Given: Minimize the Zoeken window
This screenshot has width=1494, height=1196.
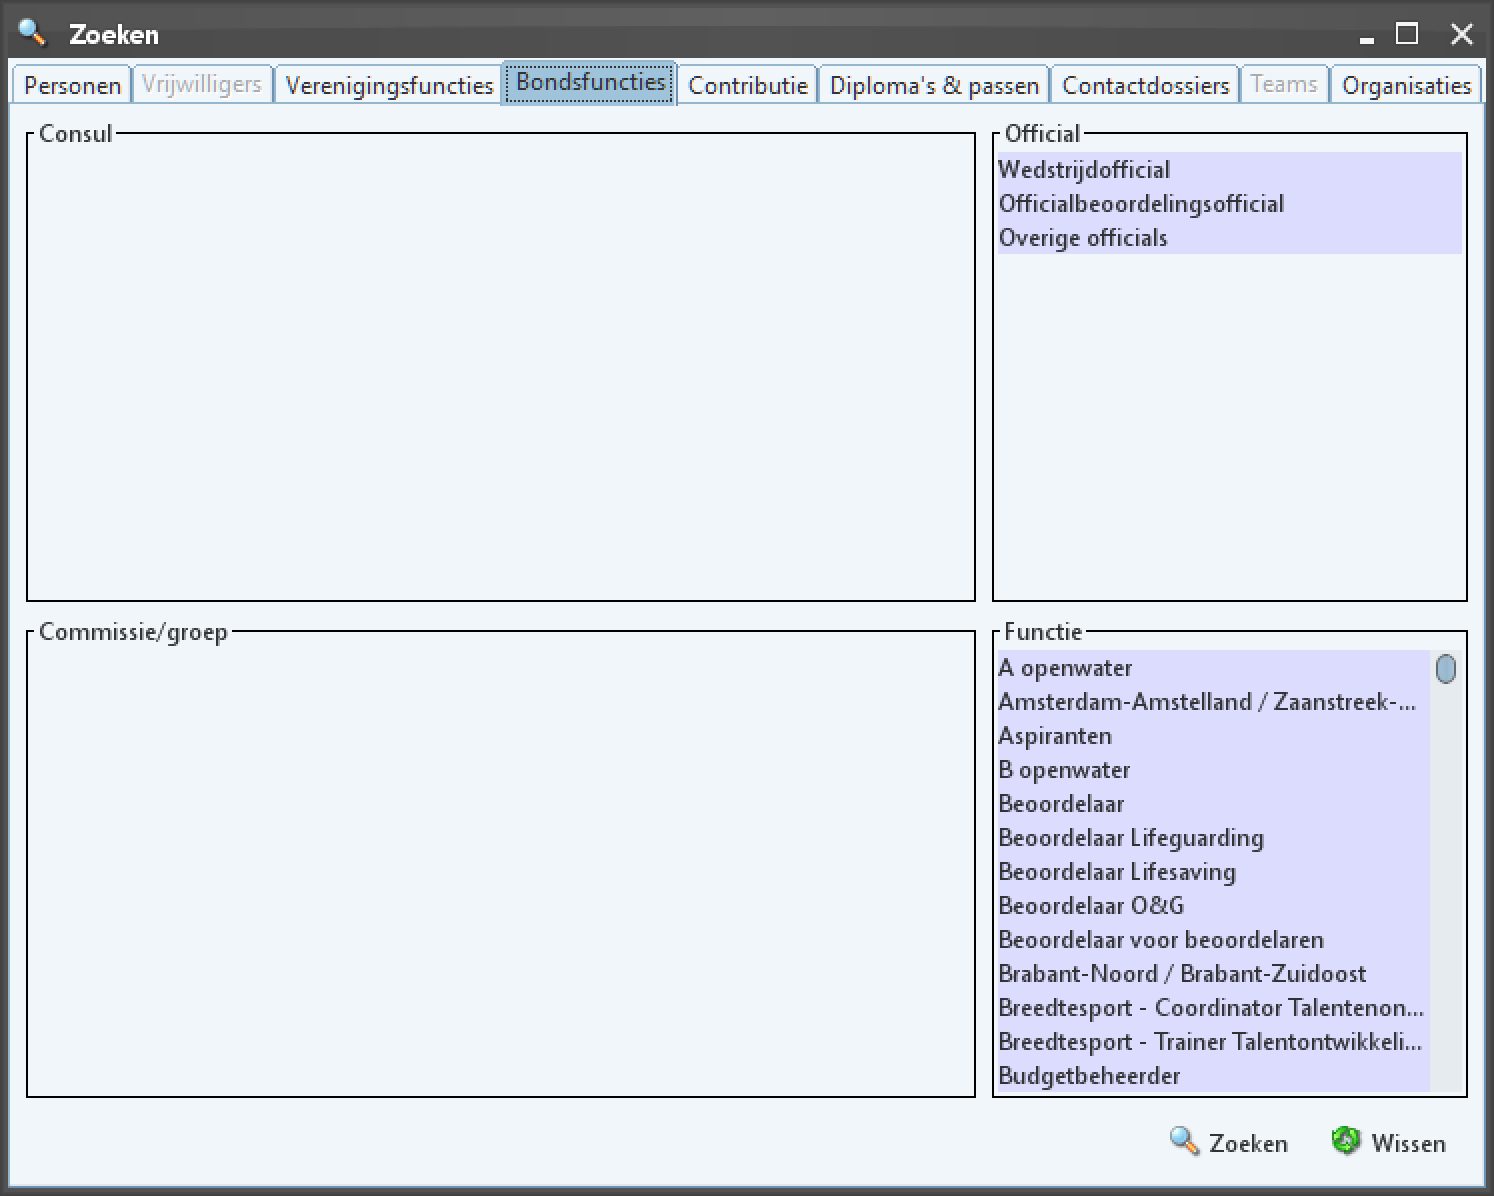Looking at the screenshot, I should [1366, 40].
